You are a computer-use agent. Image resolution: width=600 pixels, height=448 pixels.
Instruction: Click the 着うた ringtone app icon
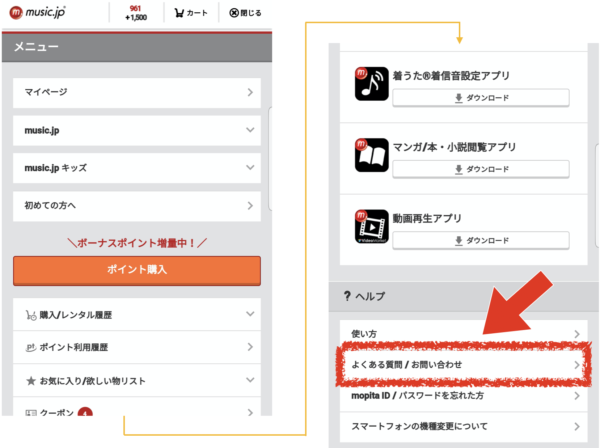[371, 84]
